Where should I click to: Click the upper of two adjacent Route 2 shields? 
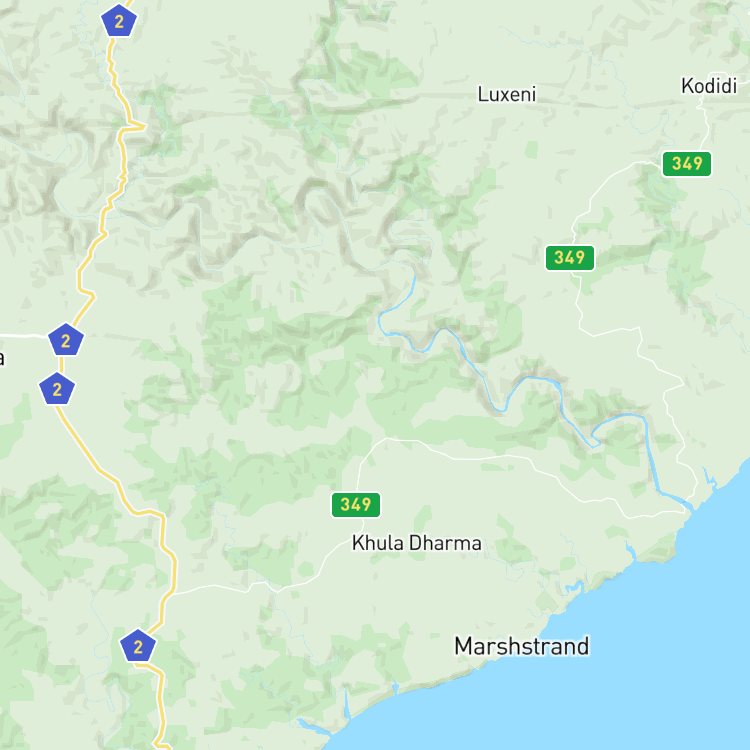(66, 340)
